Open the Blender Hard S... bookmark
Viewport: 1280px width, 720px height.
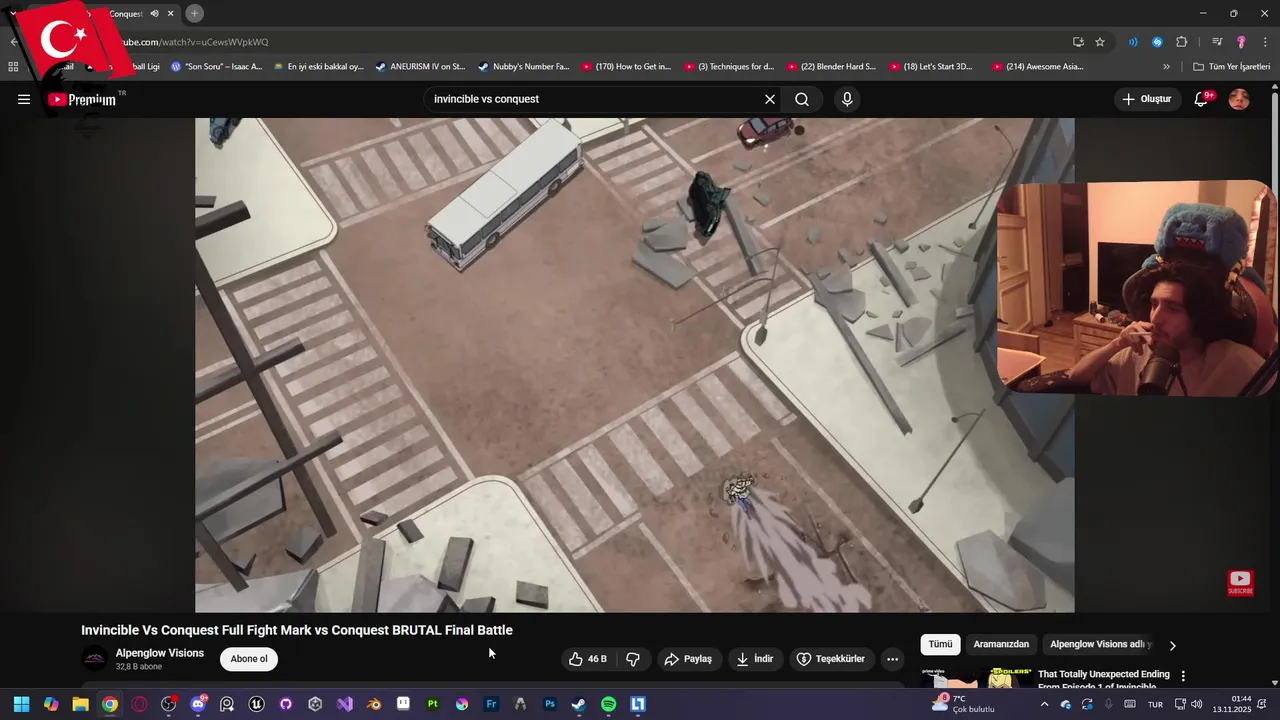[x=831, y=67]
